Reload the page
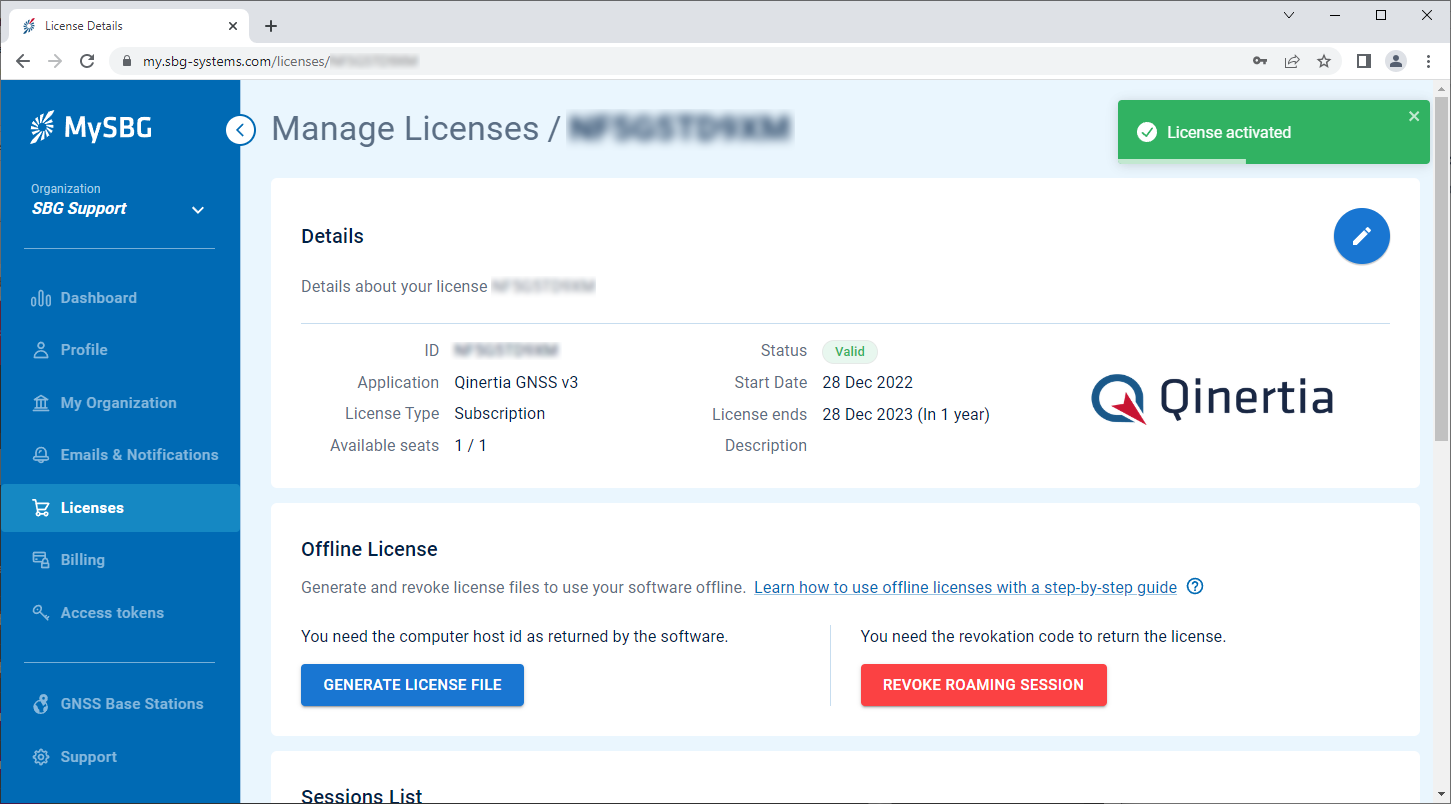The image size is (1451, 804). point(87,61)
